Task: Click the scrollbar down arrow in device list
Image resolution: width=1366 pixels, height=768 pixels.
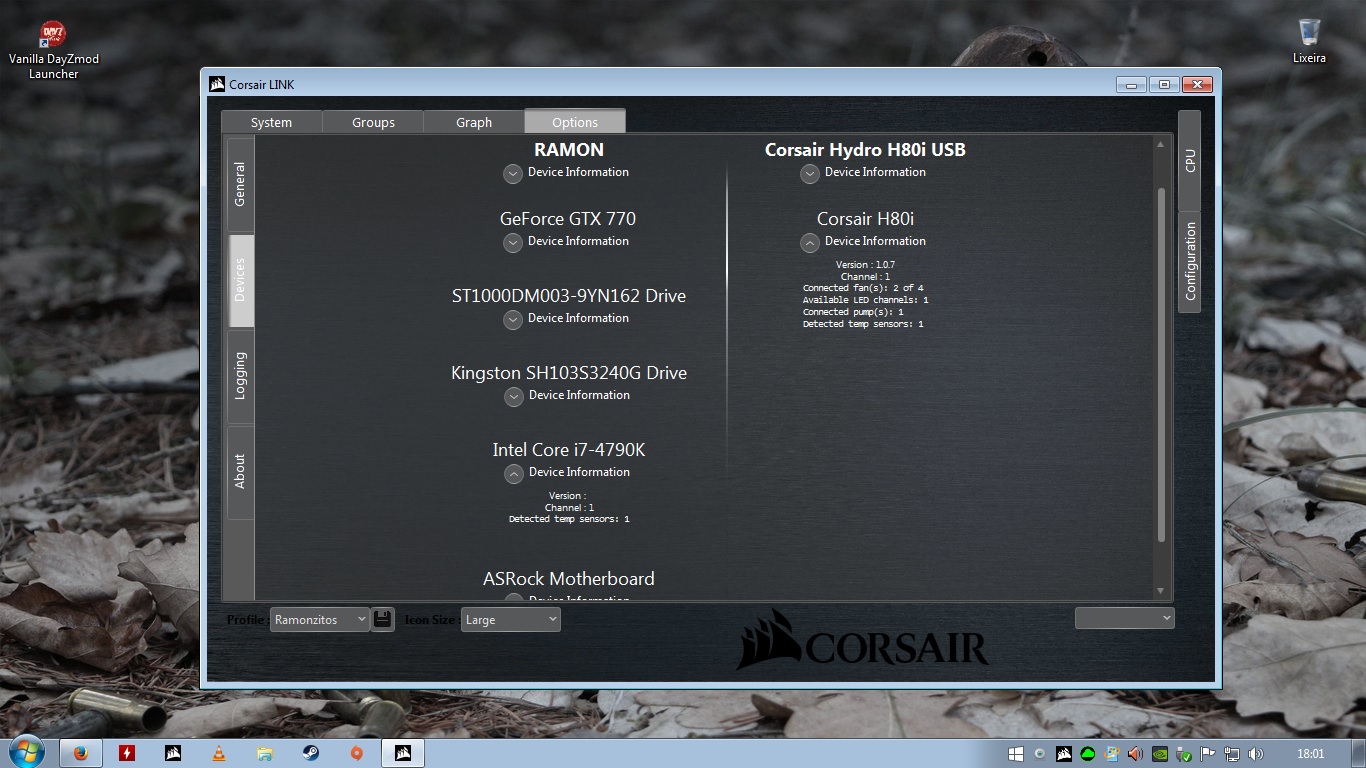Action: (1161, 591)
